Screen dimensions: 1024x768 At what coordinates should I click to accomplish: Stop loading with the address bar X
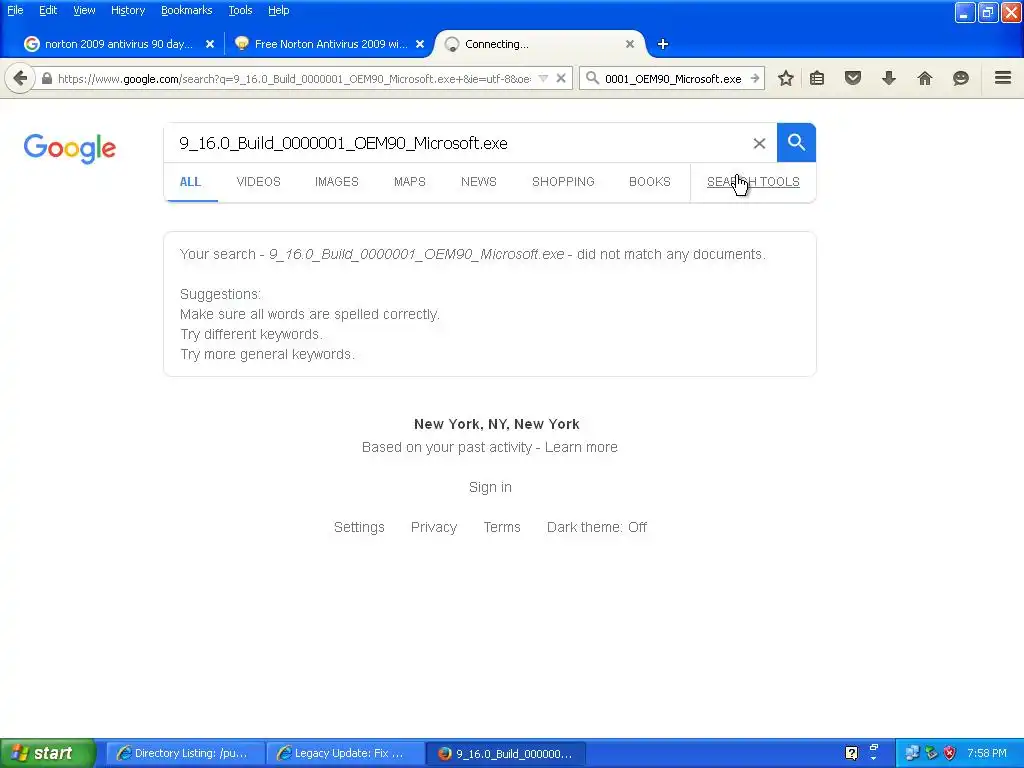point(561,79)
